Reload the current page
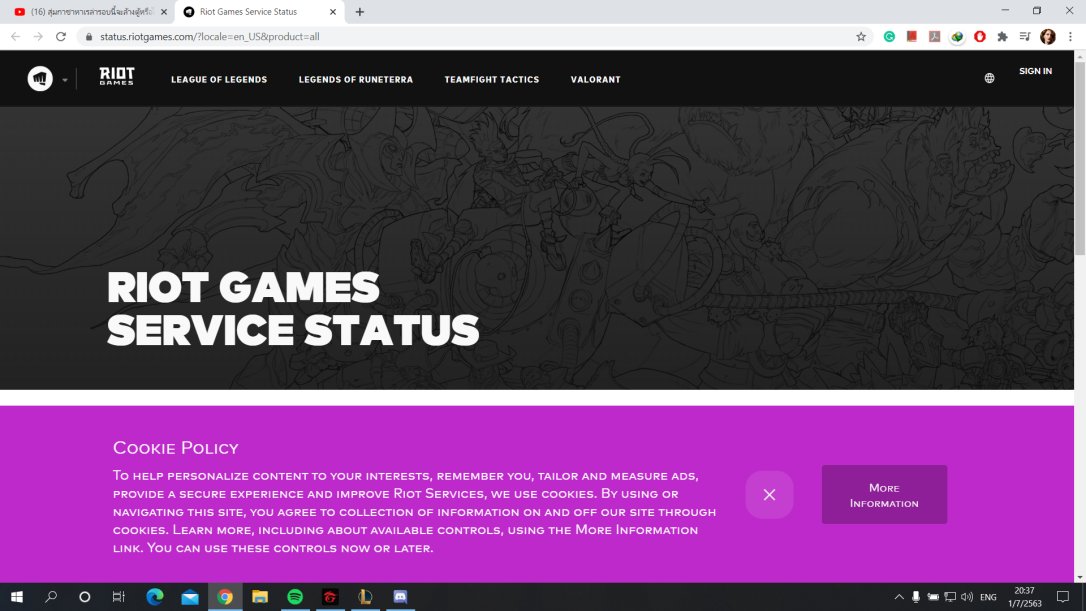 (61, 37)
